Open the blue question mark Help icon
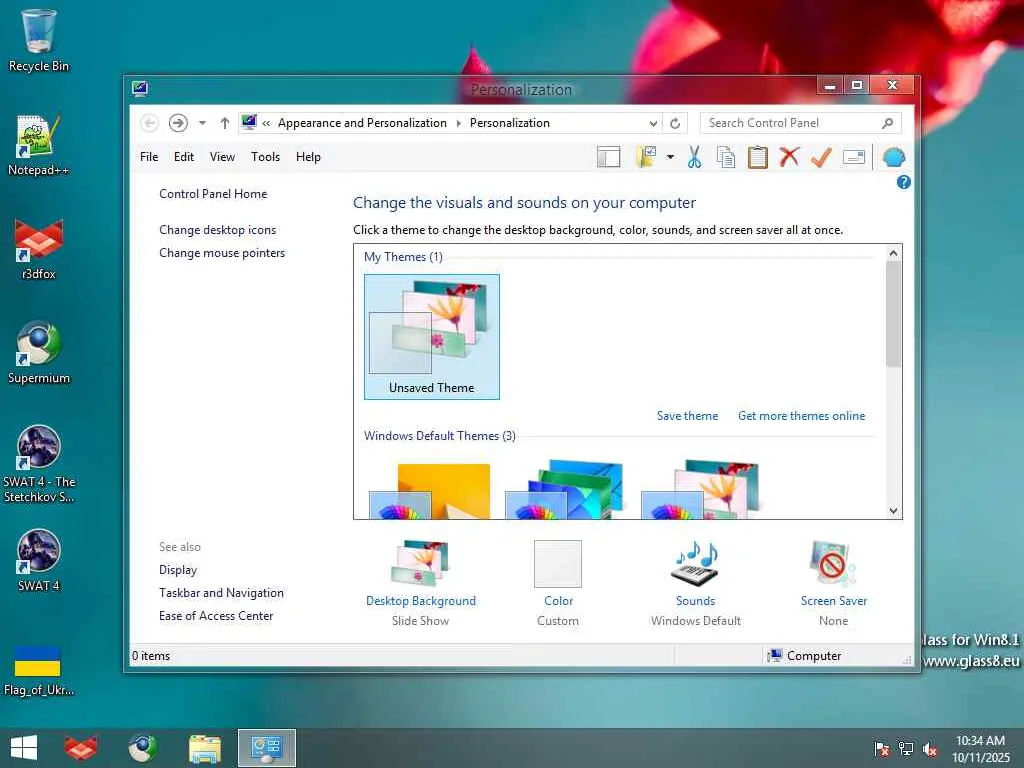The height and width of the screenshot is (768, 1024). point(903,182)
